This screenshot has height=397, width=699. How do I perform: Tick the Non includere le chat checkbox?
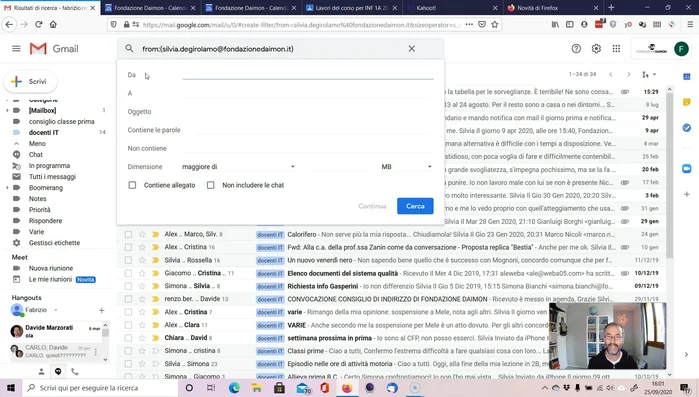[x=210, y=185]
